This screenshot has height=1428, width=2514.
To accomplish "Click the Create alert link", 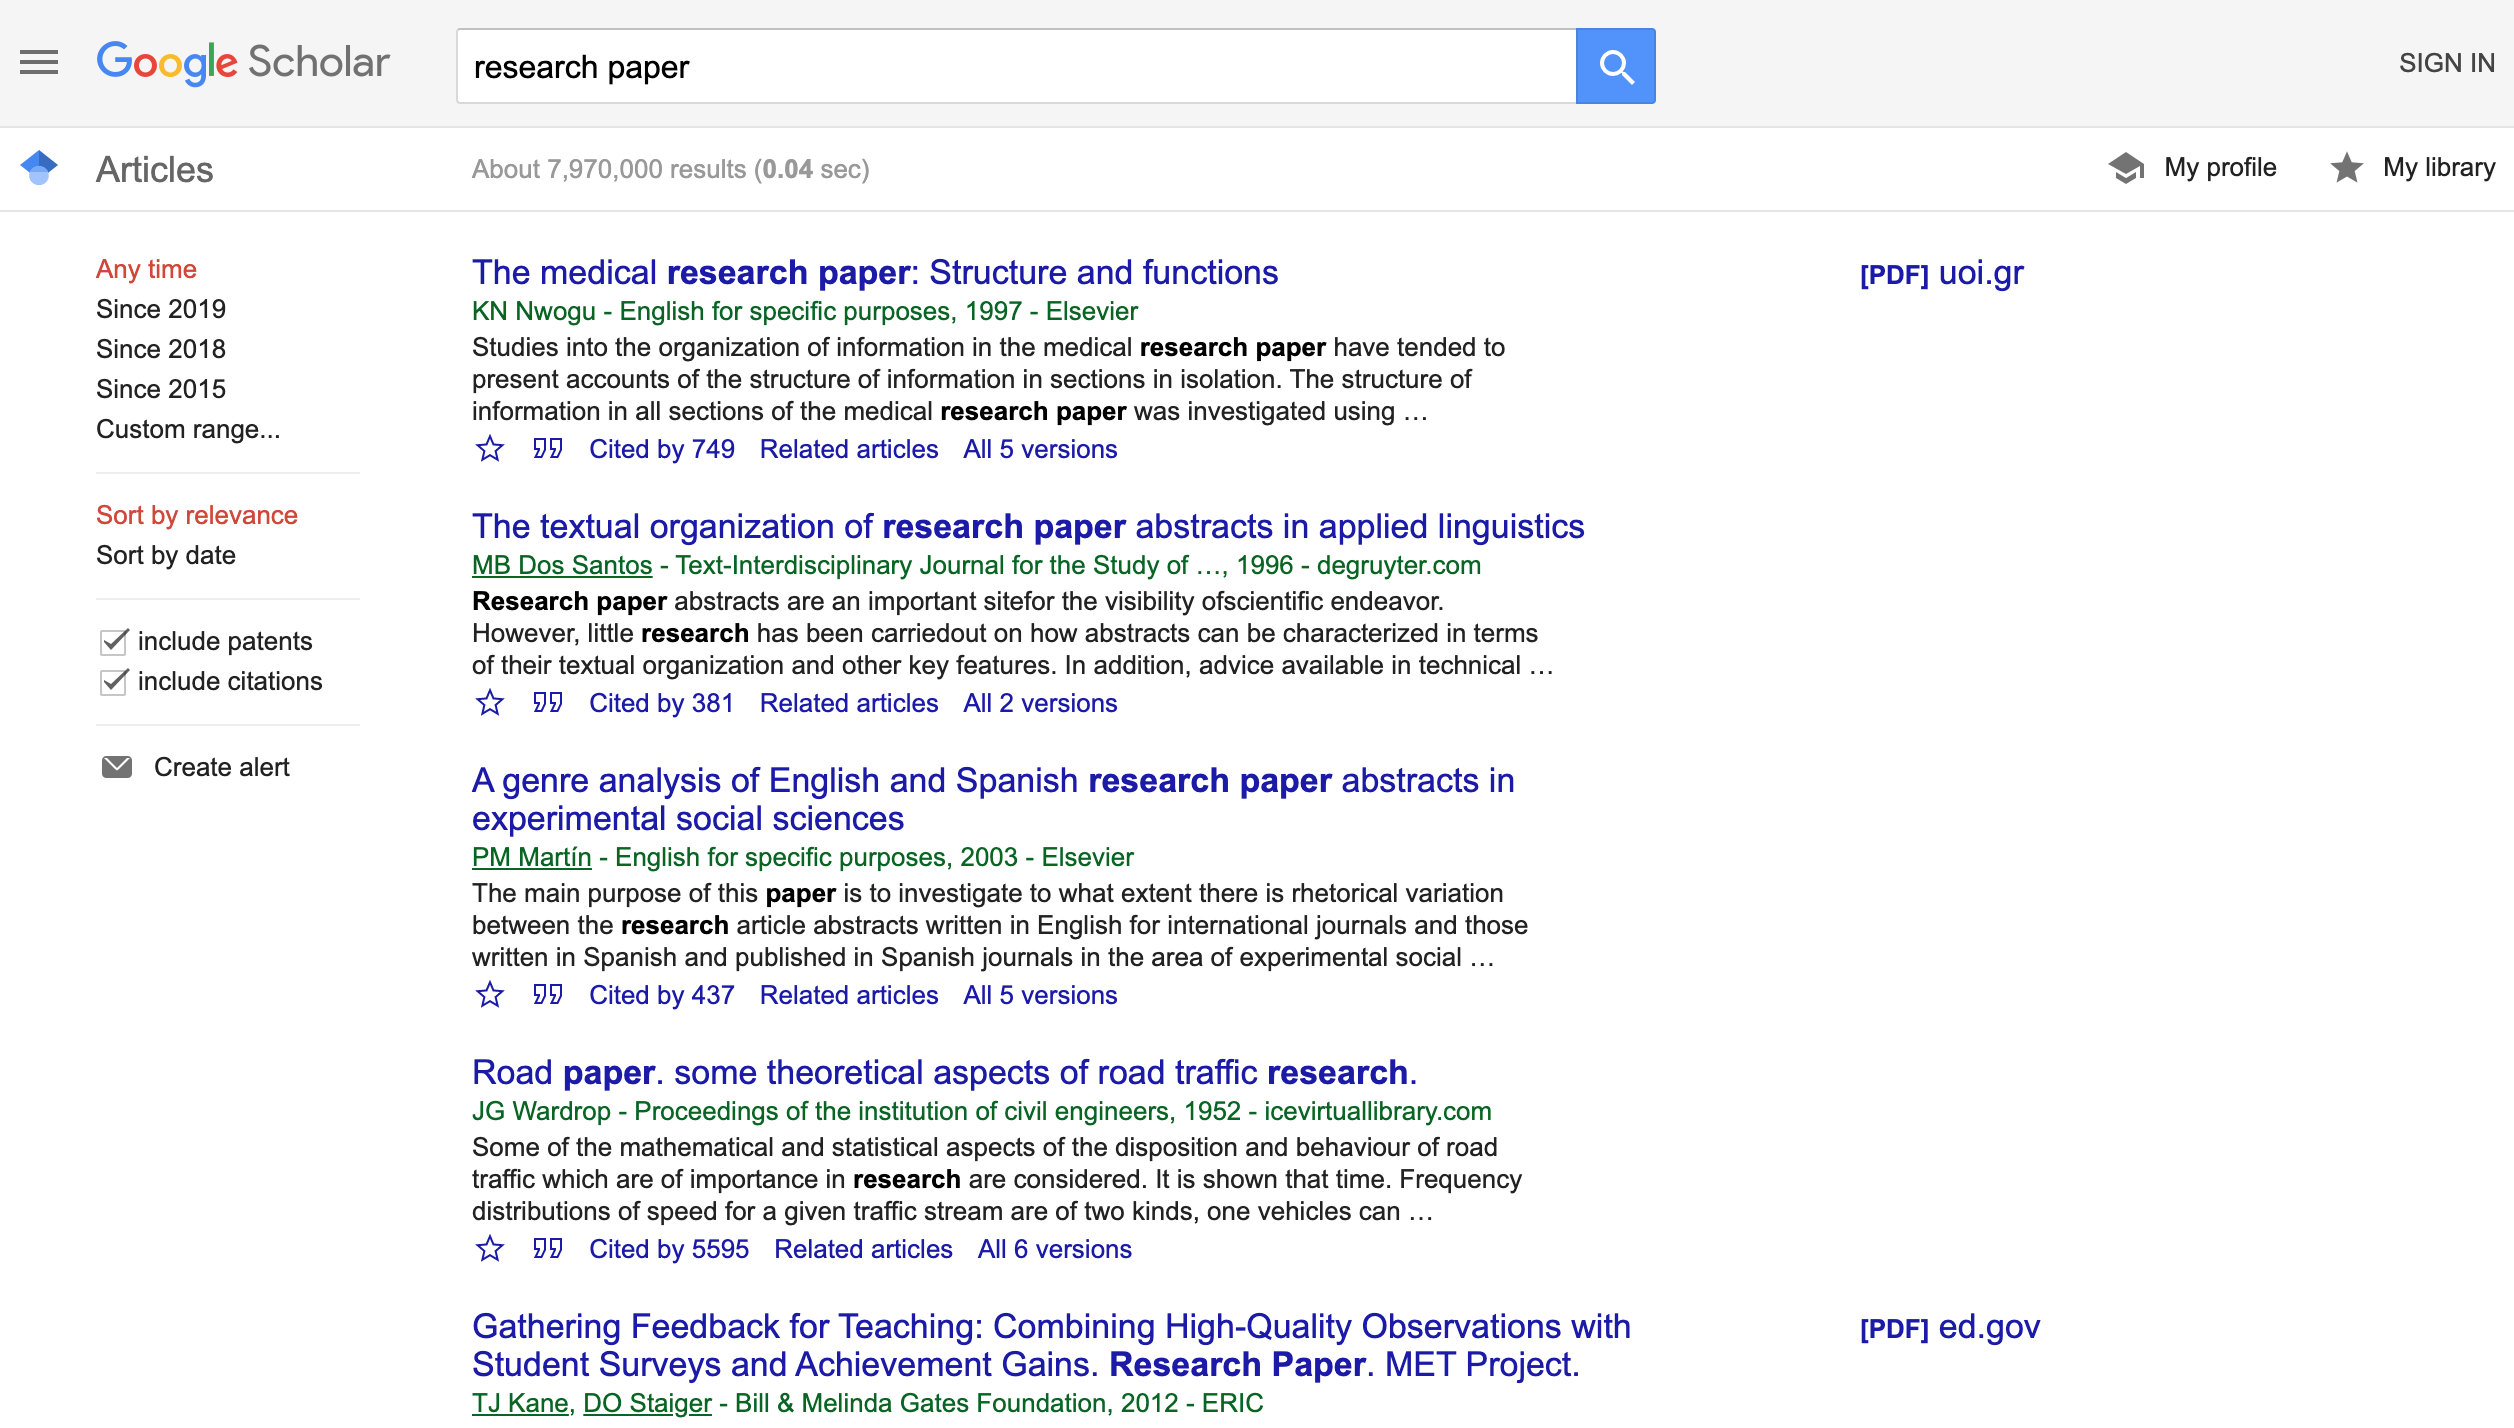I will [x=222, y=767].
